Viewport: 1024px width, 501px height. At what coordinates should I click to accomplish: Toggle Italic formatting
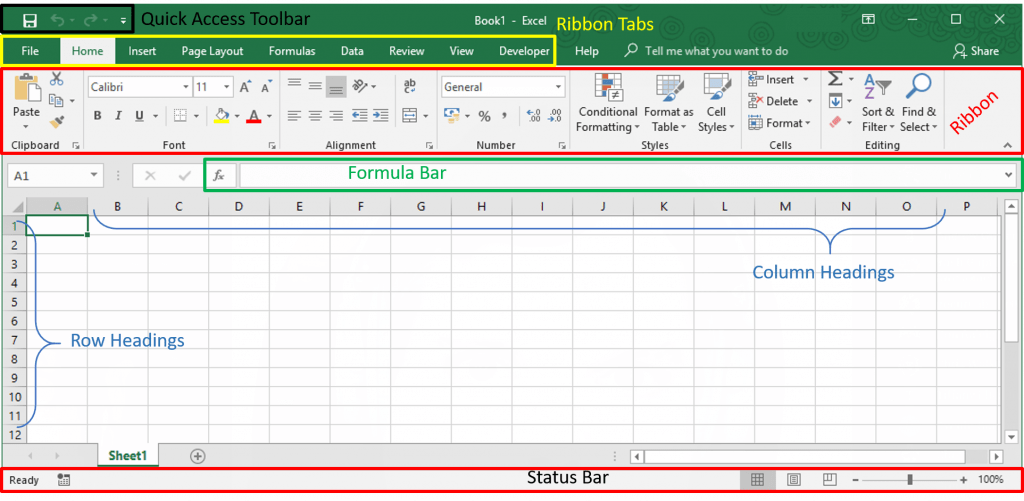[x=118, y=116]
